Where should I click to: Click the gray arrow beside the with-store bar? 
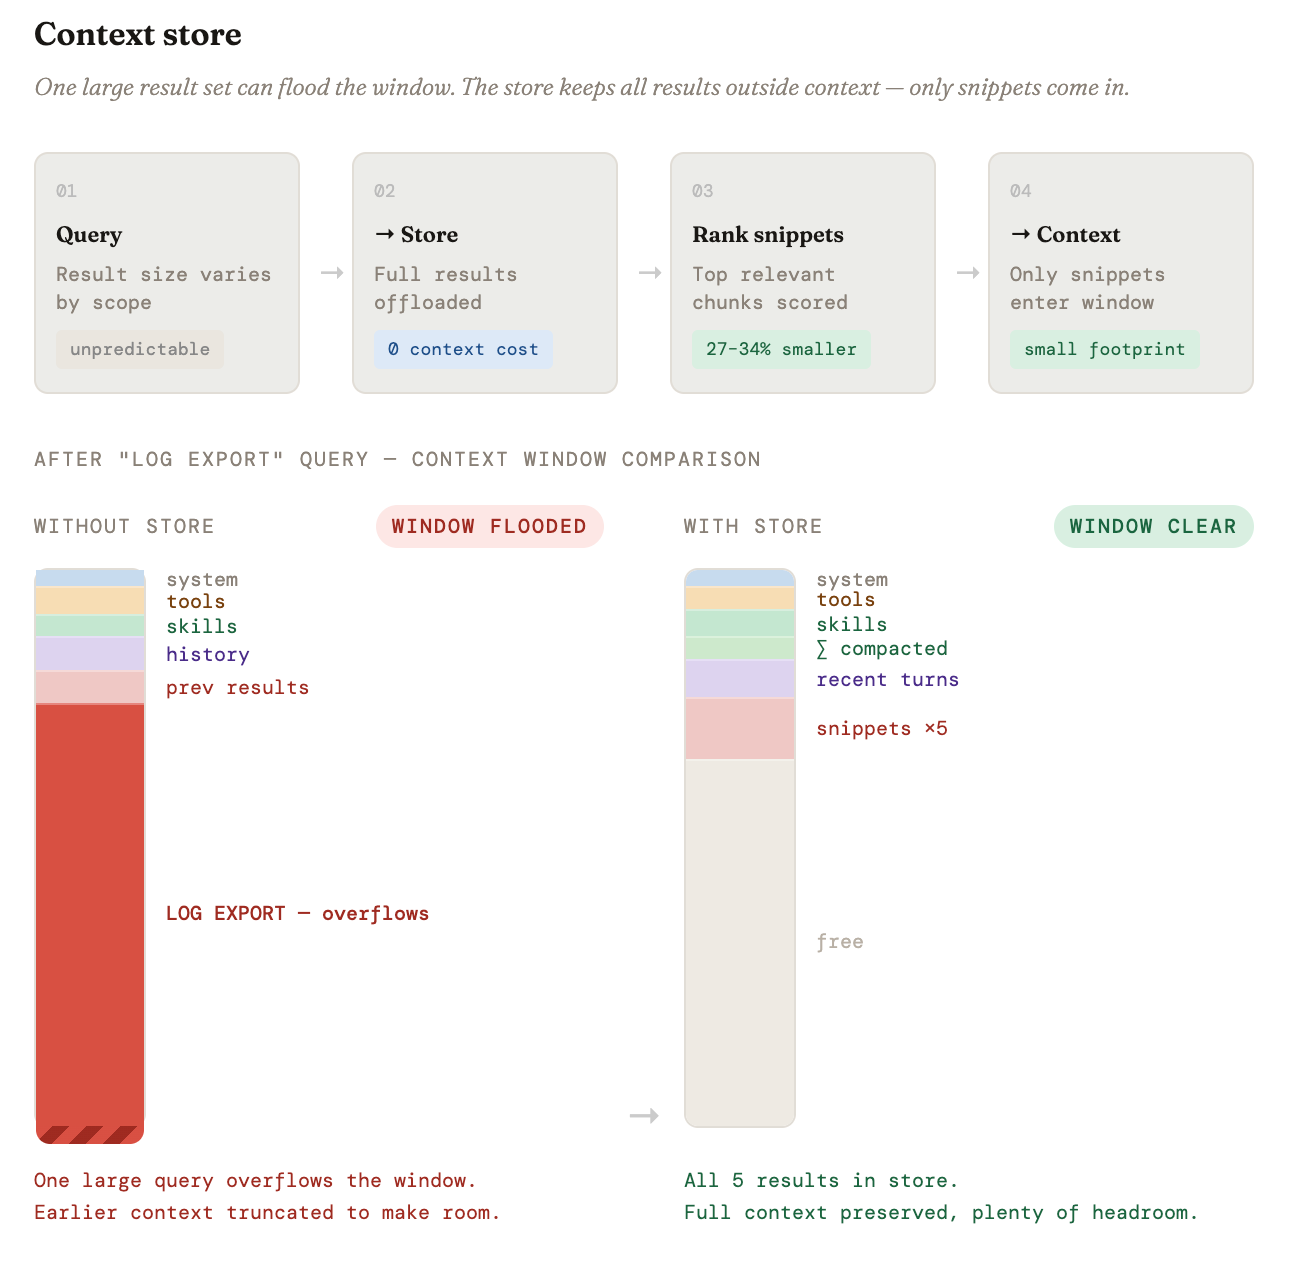pyautogui.click(x=644, y=1115)
